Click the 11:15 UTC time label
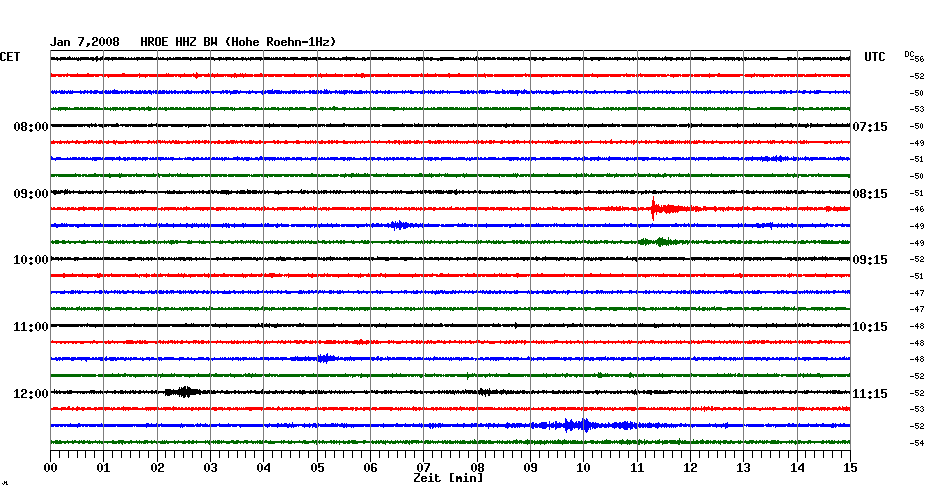 [x=870, y=394]
